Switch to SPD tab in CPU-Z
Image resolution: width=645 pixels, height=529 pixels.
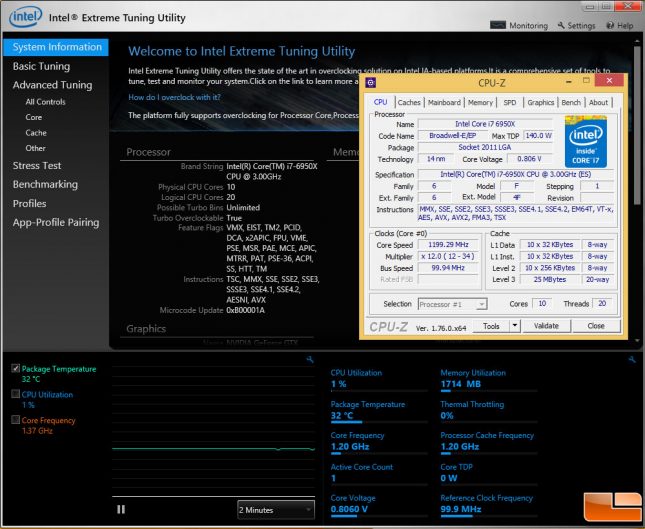pyautogui.click(x=510, y=102)
